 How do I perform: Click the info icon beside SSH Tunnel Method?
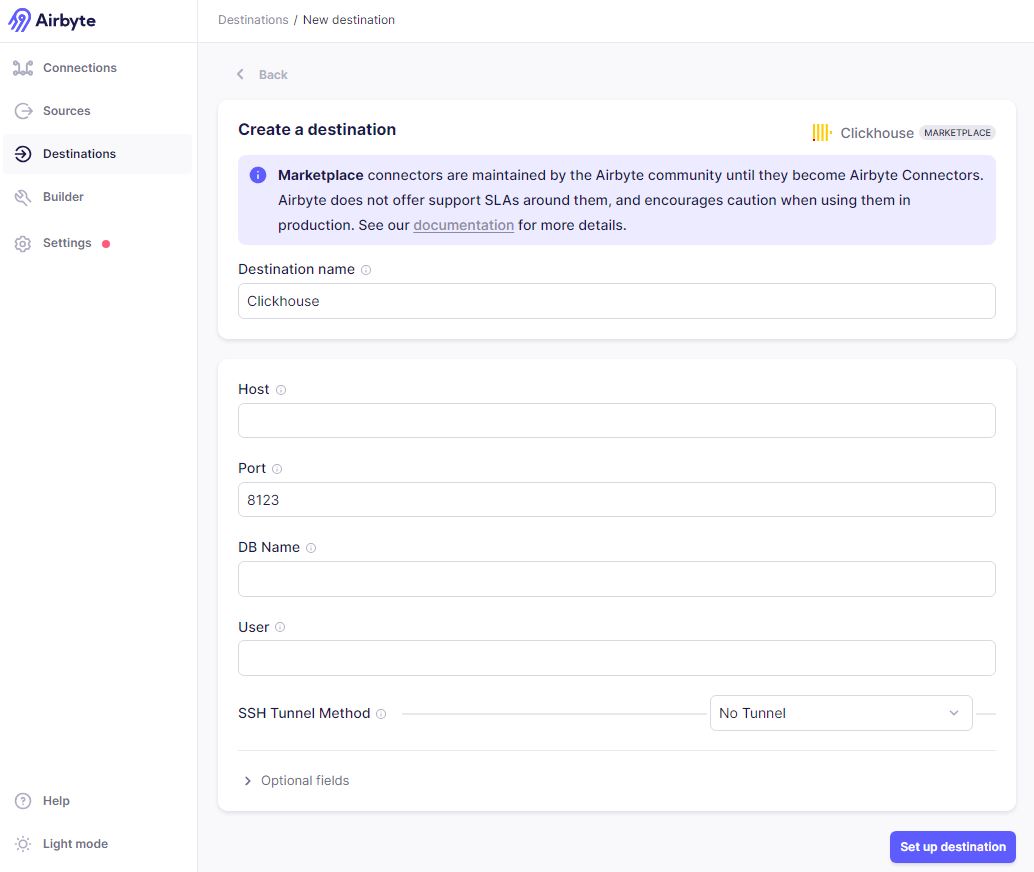pyautogui.click(x=381, y=714)
